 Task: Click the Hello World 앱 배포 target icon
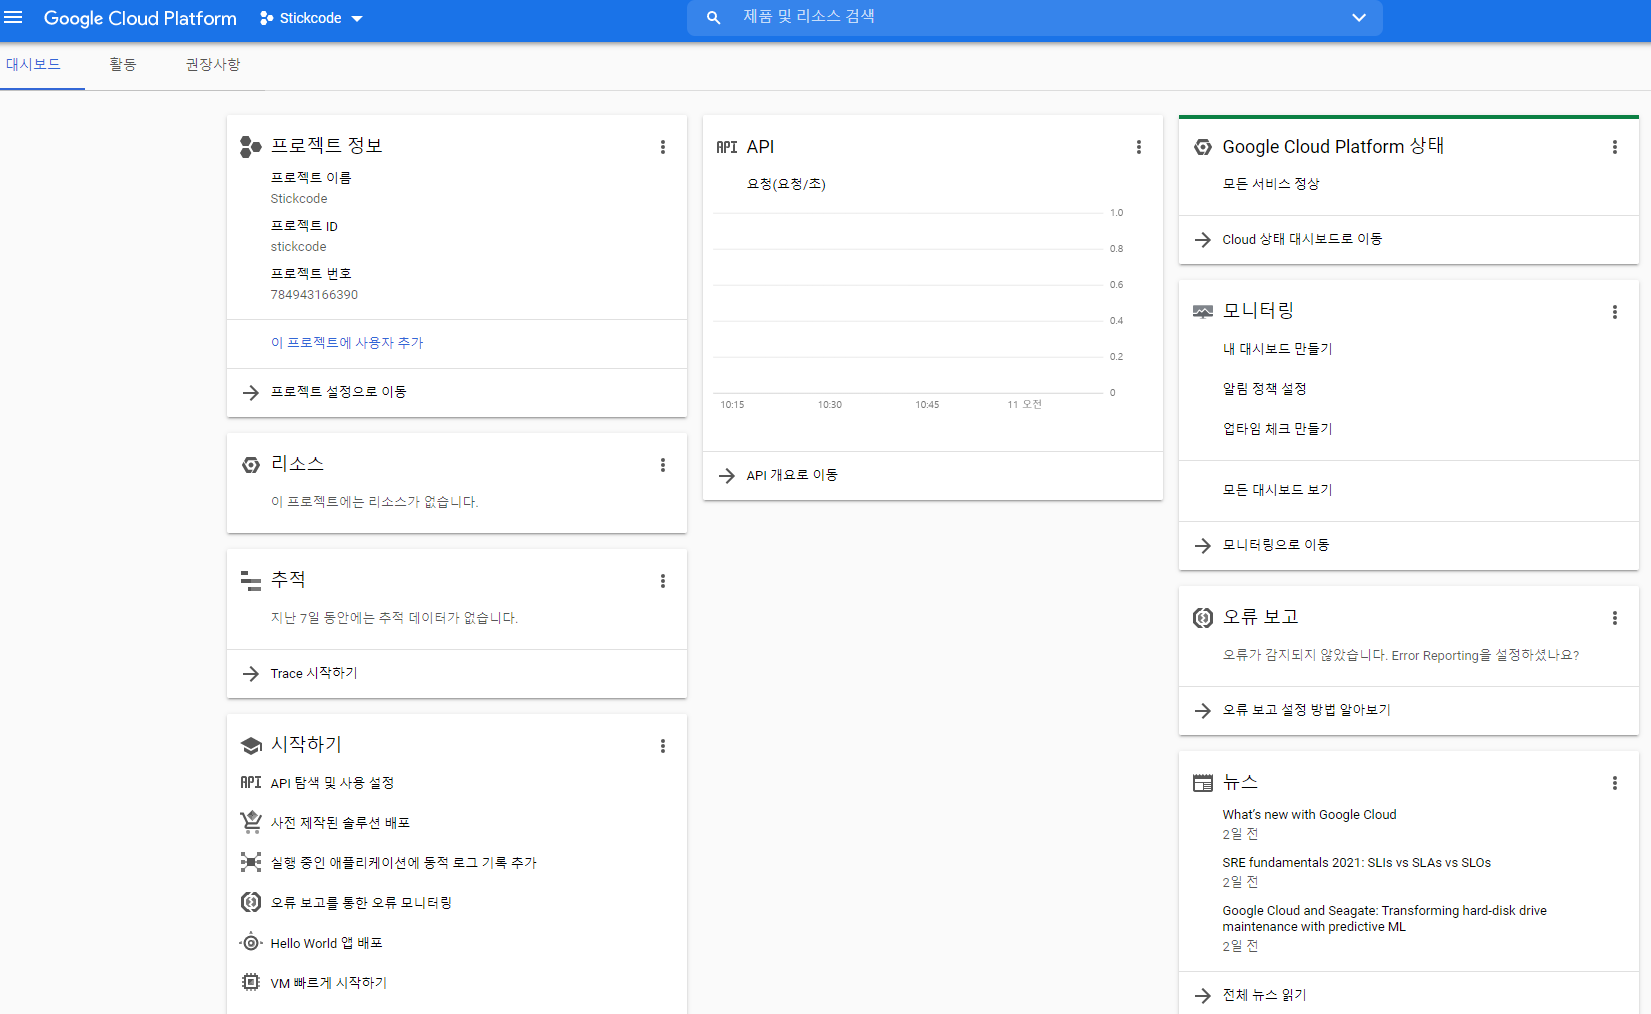click(x=251, y=943)
